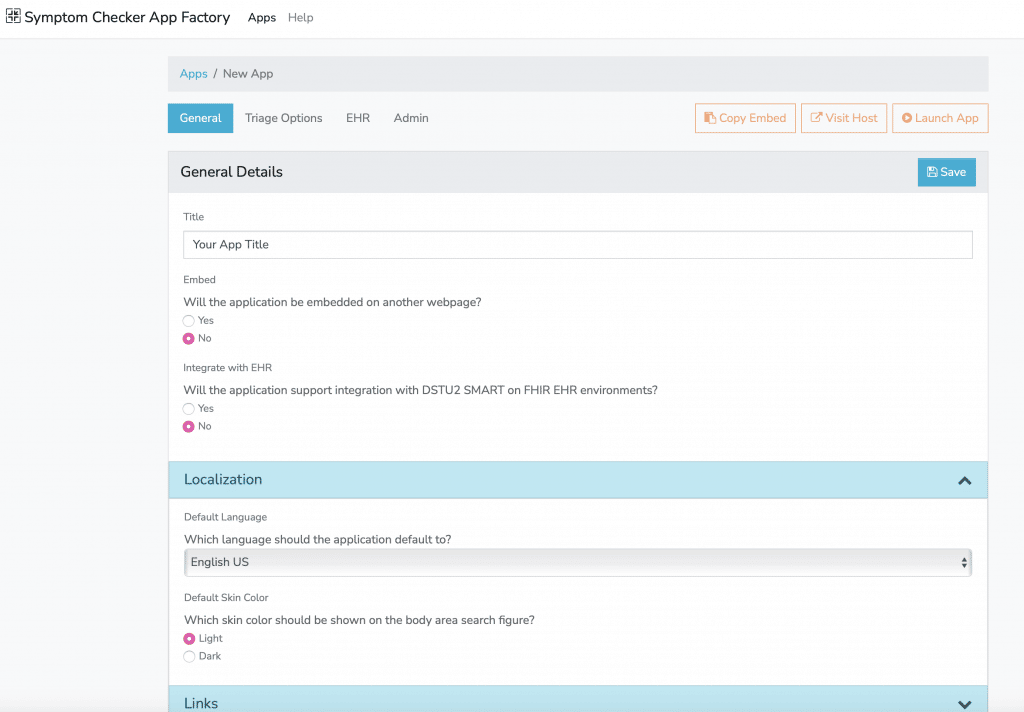Collapse the Localization section chevron

point(965,481)
